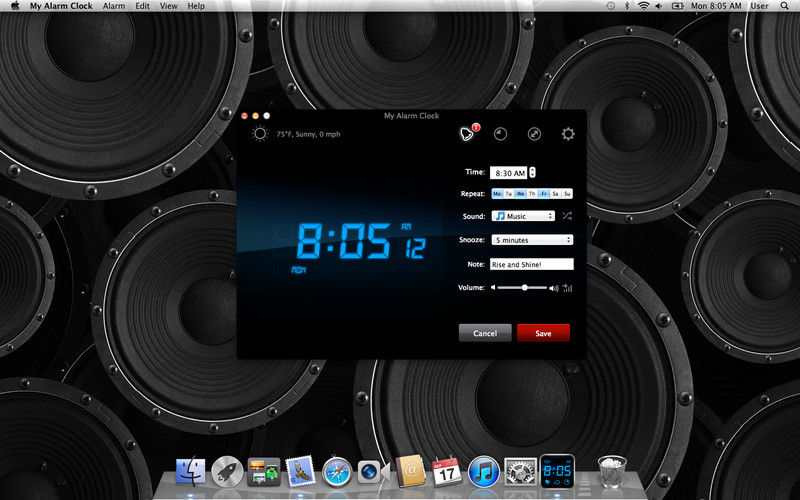
Task: Open Mail stamp icon in dock
Action: pyautogui.click(x=300, y=470)
